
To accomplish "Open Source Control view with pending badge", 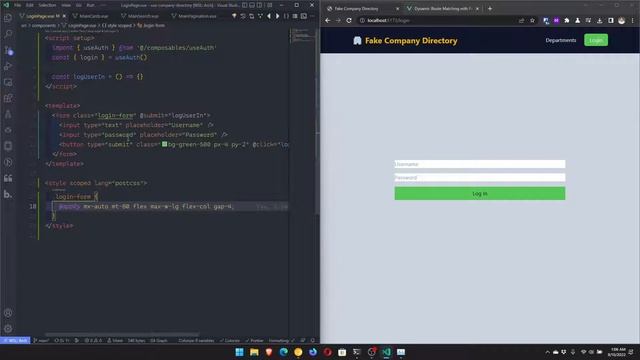I will point(8,50).
